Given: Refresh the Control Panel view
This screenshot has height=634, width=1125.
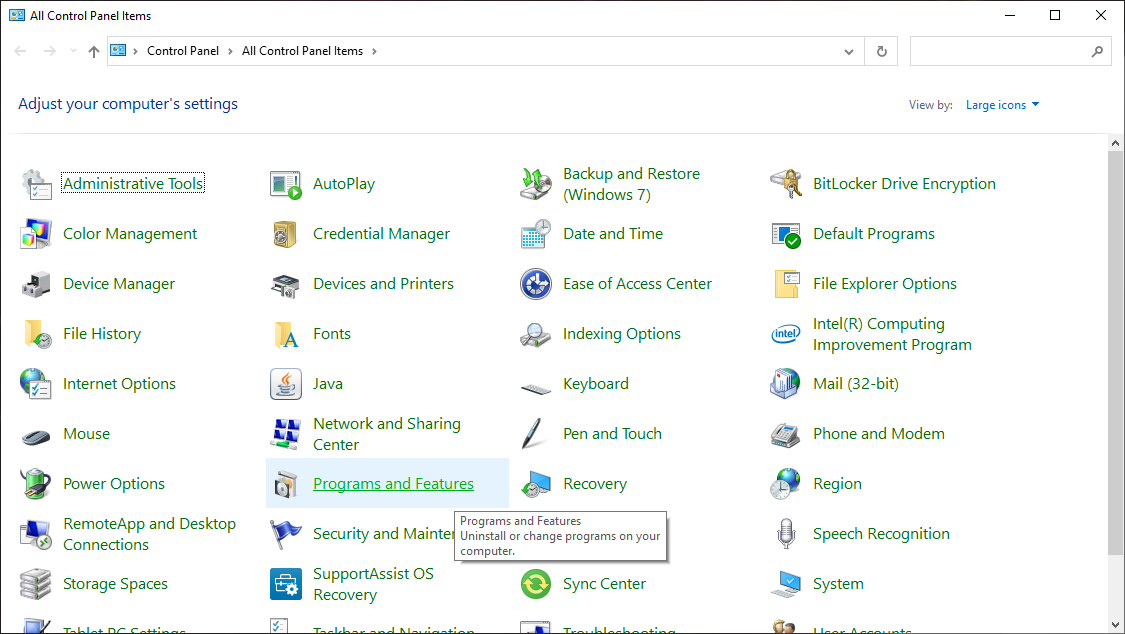Looking at the screenshot, I should (x=882, y=52).
